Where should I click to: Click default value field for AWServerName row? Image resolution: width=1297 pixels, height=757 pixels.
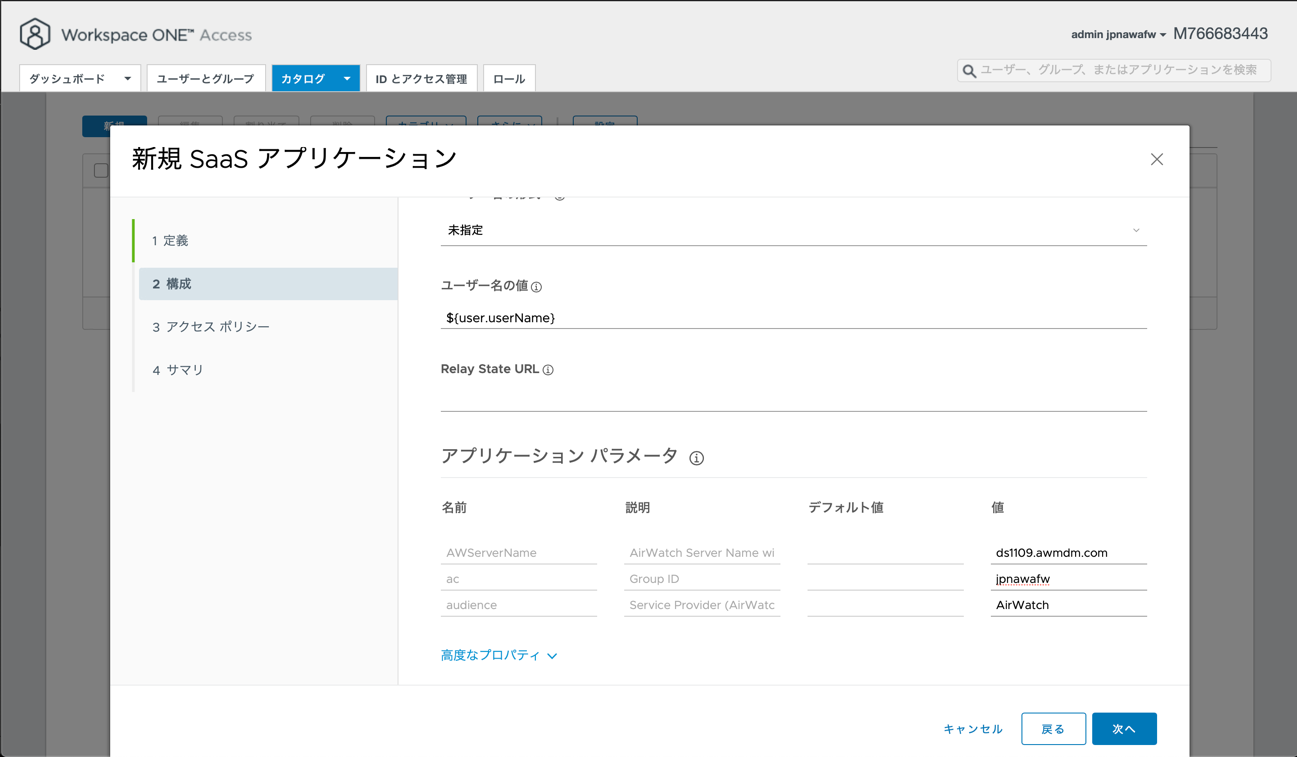[885, 553]
